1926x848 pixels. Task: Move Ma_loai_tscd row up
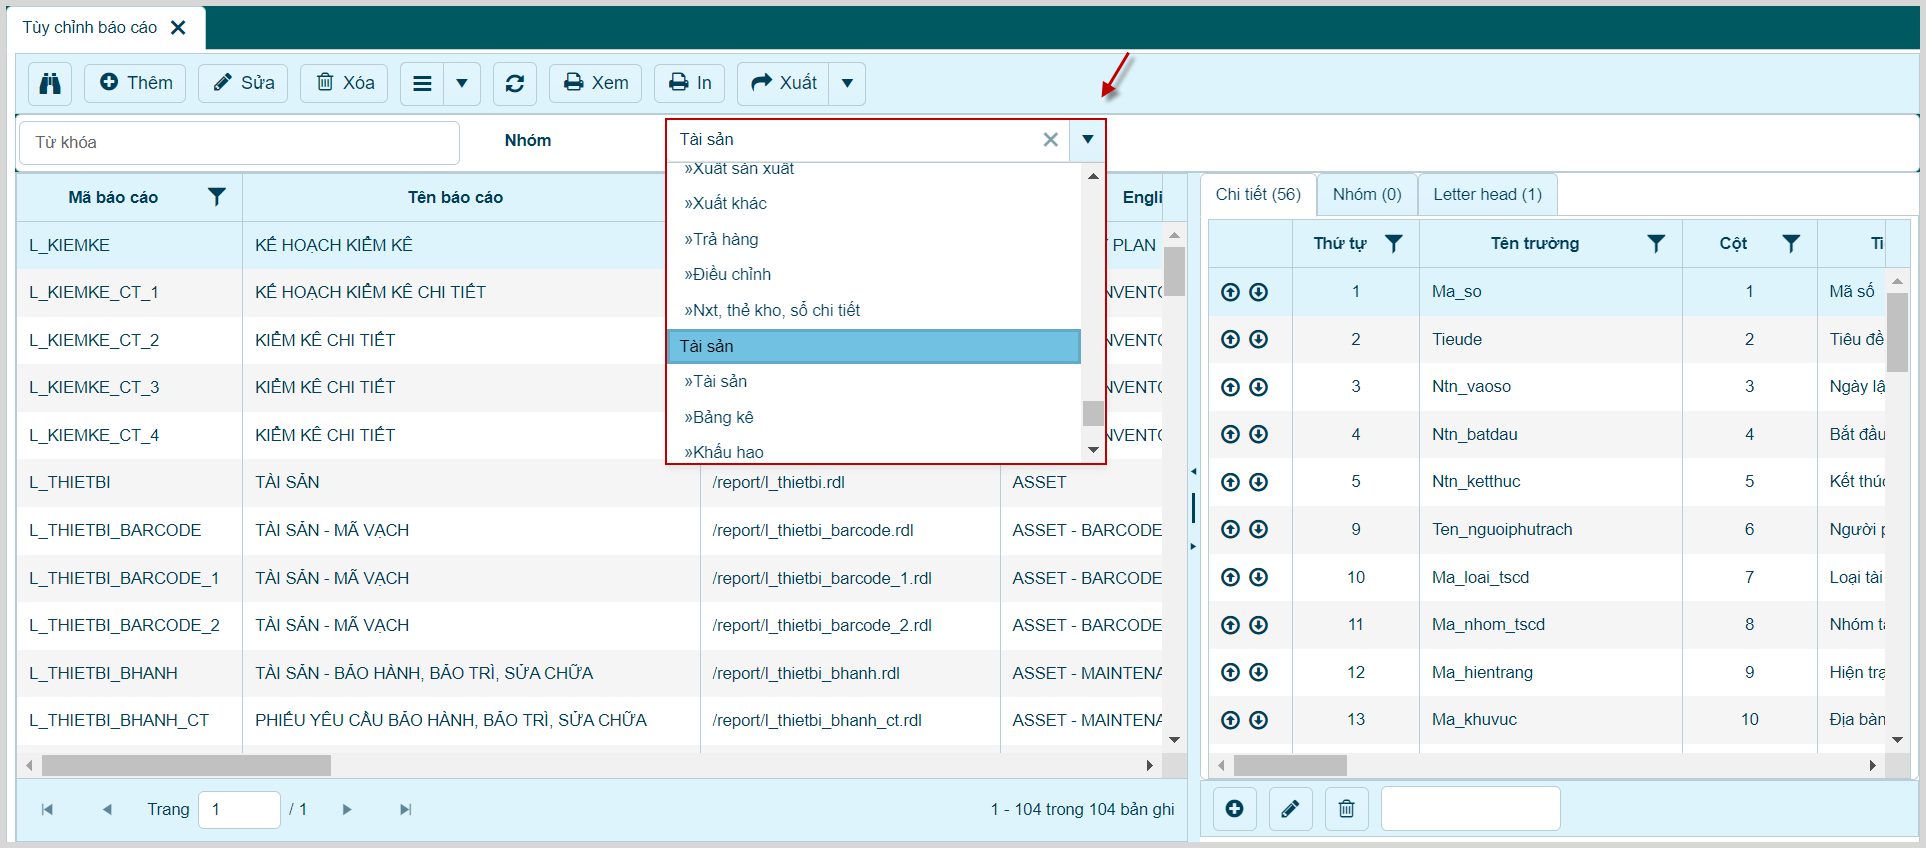[1230, 577]
